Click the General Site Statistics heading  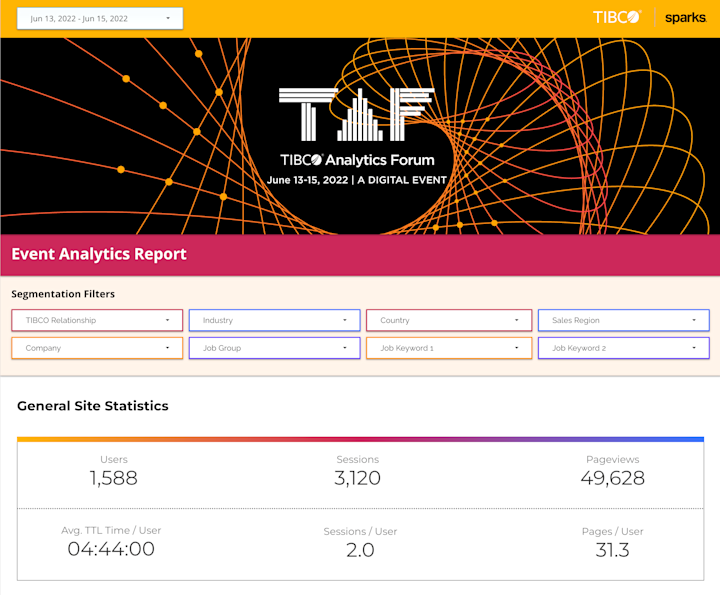[x=93, y=406]
